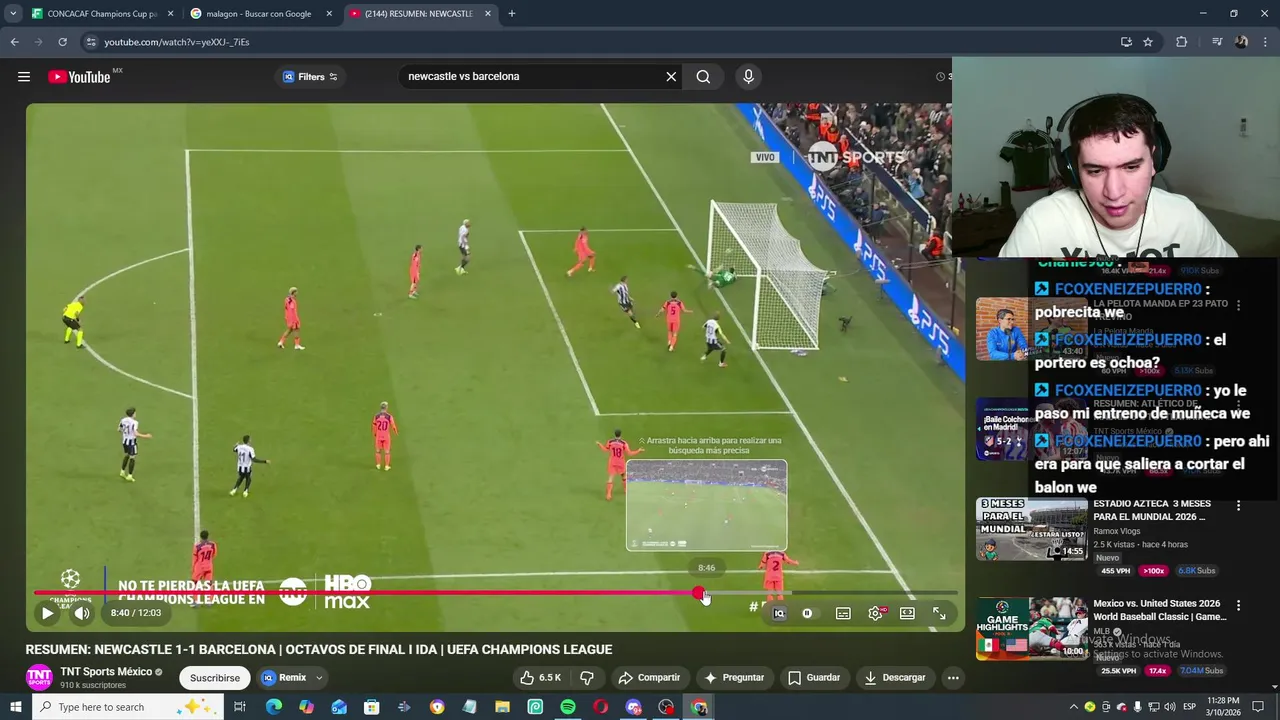This screenshot has height=720, width=1280.
Task: Open Opera browser from the taskbar
Action: click(x=601, y=707)
